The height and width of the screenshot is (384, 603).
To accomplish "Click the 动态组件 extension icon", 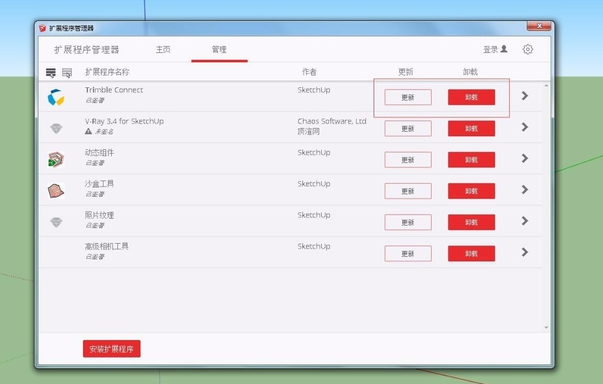I will [56, 160].
